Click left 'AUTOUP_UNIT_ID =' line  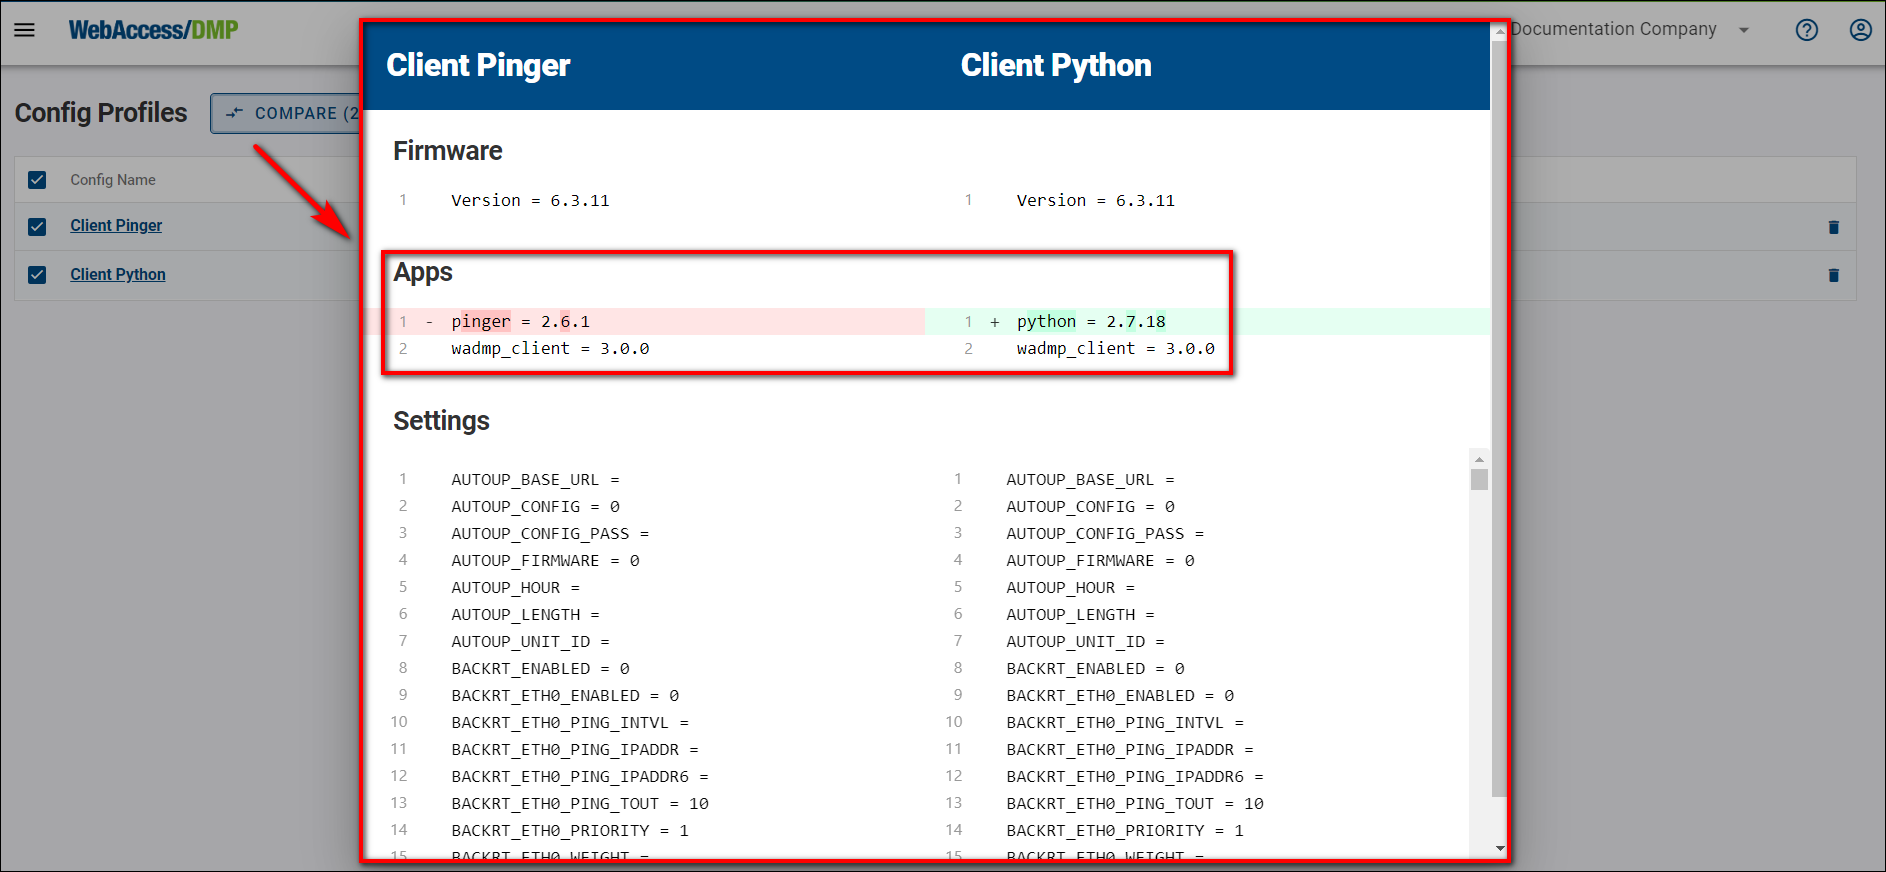(530, 642)
